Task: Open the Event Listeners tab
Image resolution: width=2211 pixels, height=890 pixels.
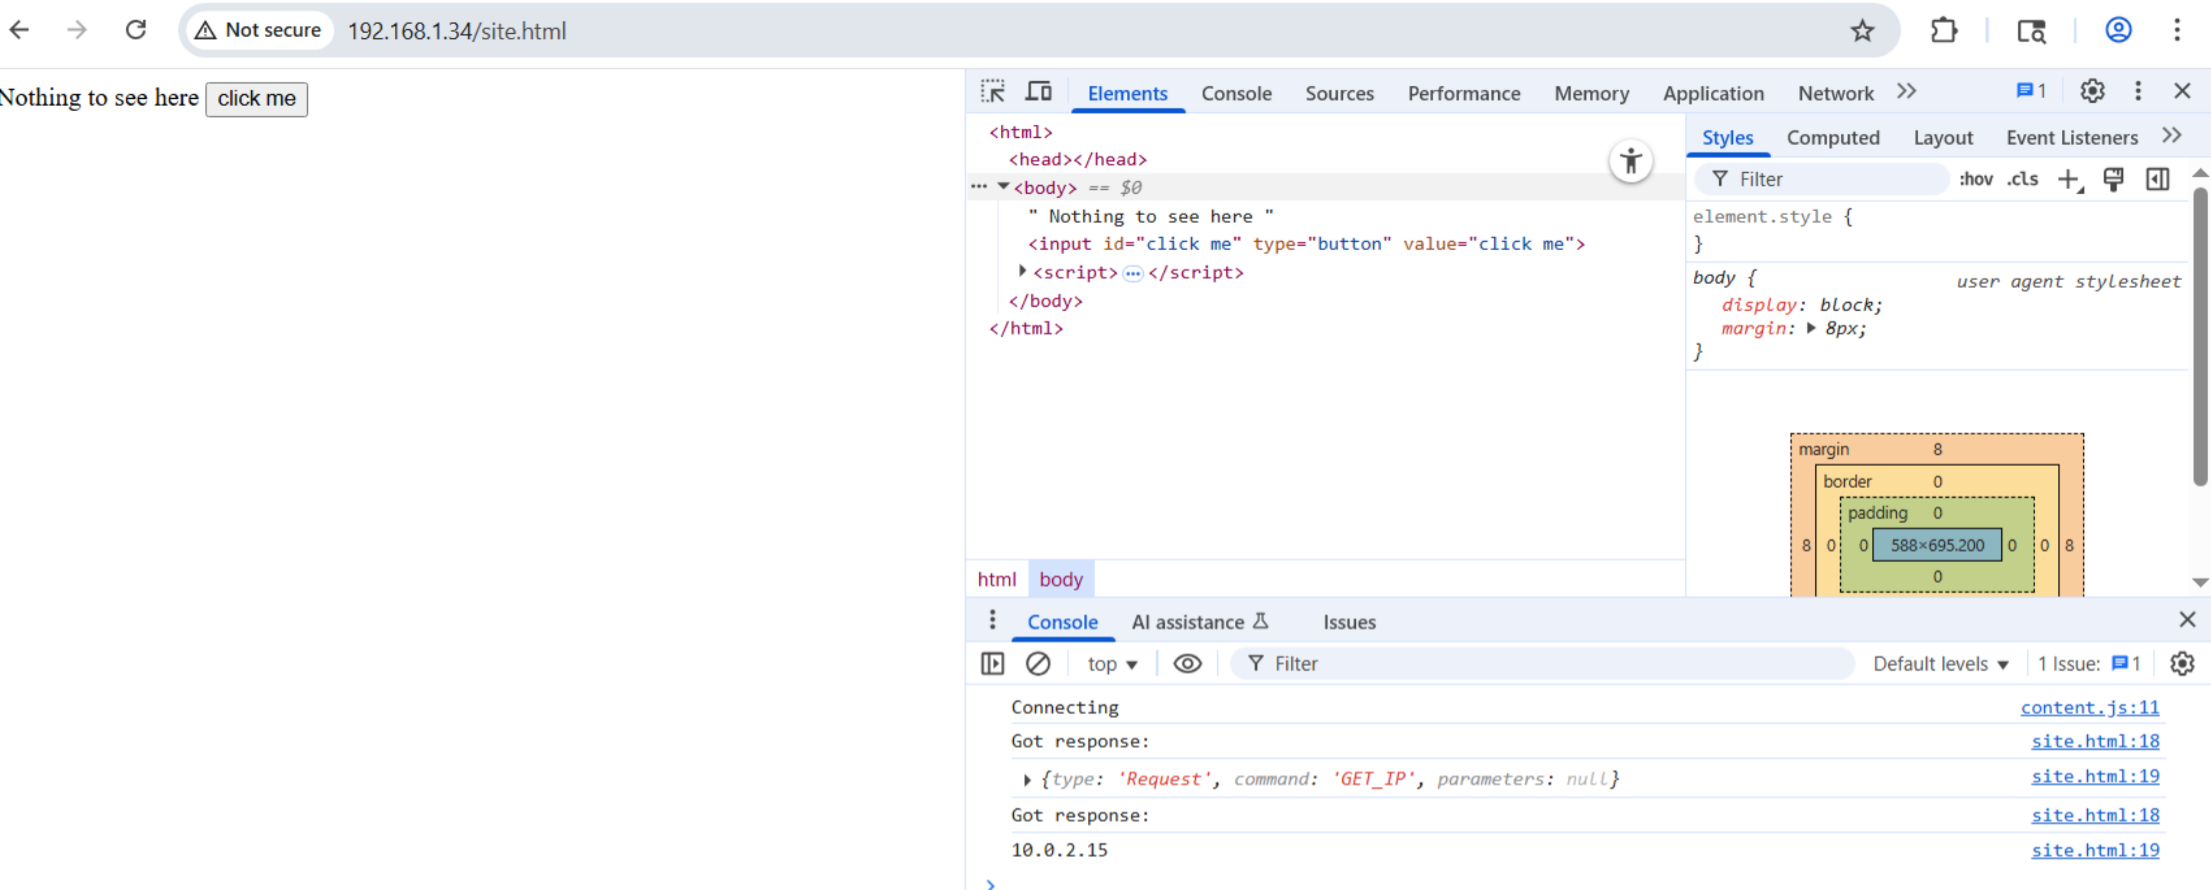Action: pyautogui.click(x=2071, y=137)
